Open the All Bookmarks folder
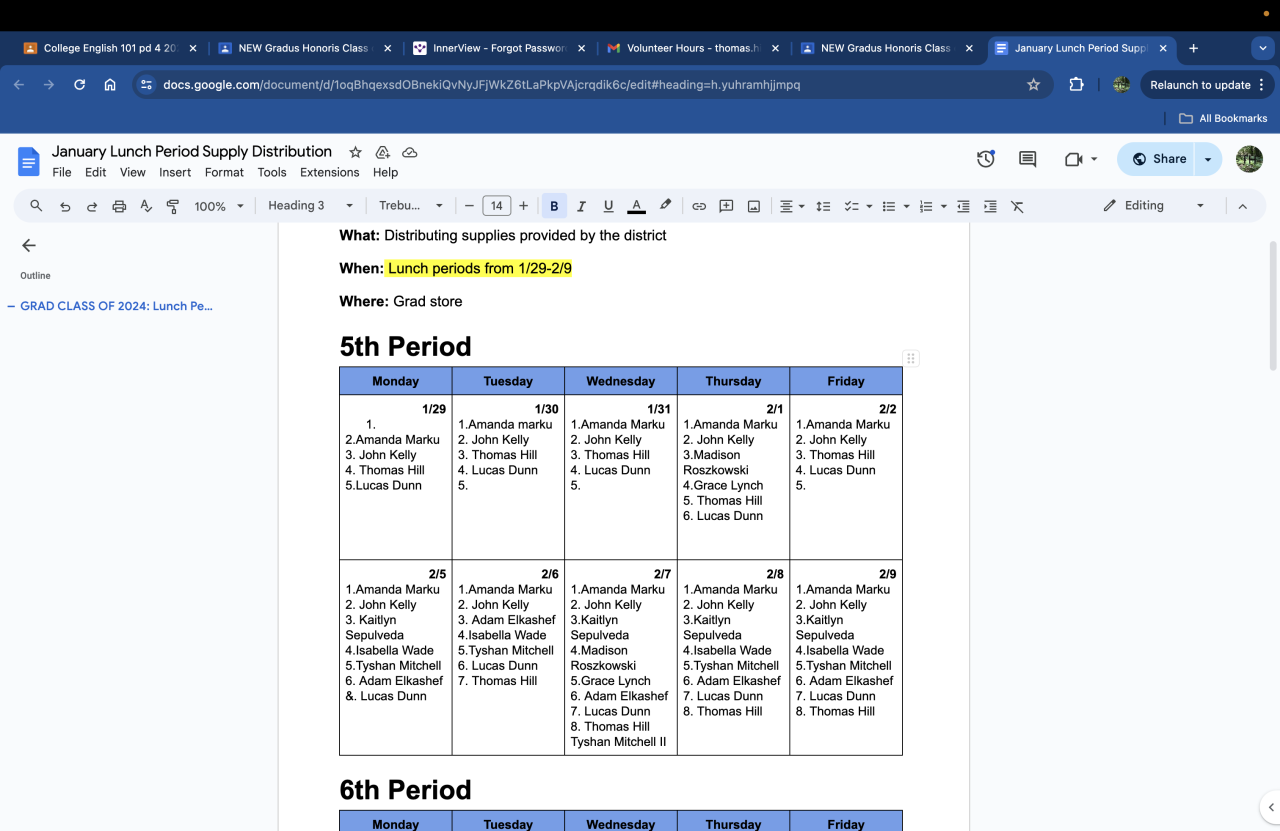1280x831 pixels. (x=1223, y=118)
